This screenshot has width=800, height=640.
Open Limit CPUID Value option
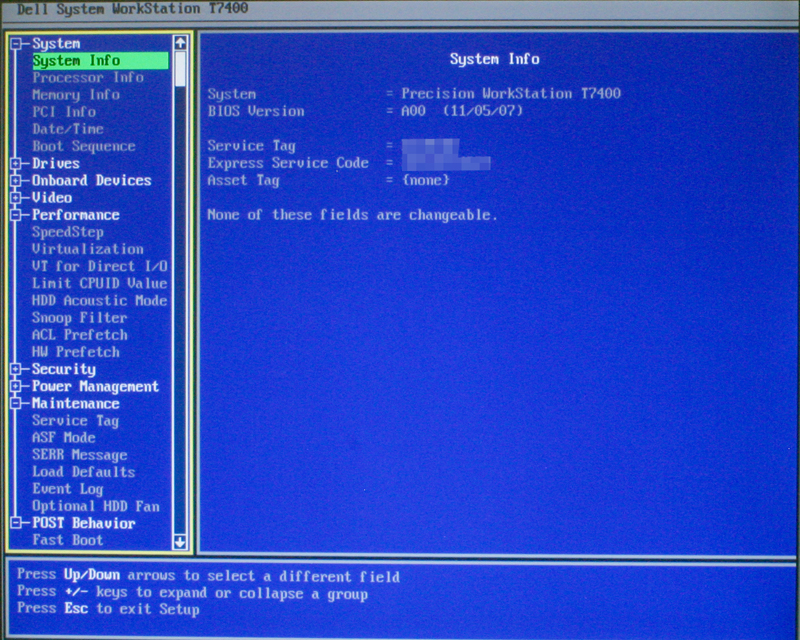coord(100,283)
